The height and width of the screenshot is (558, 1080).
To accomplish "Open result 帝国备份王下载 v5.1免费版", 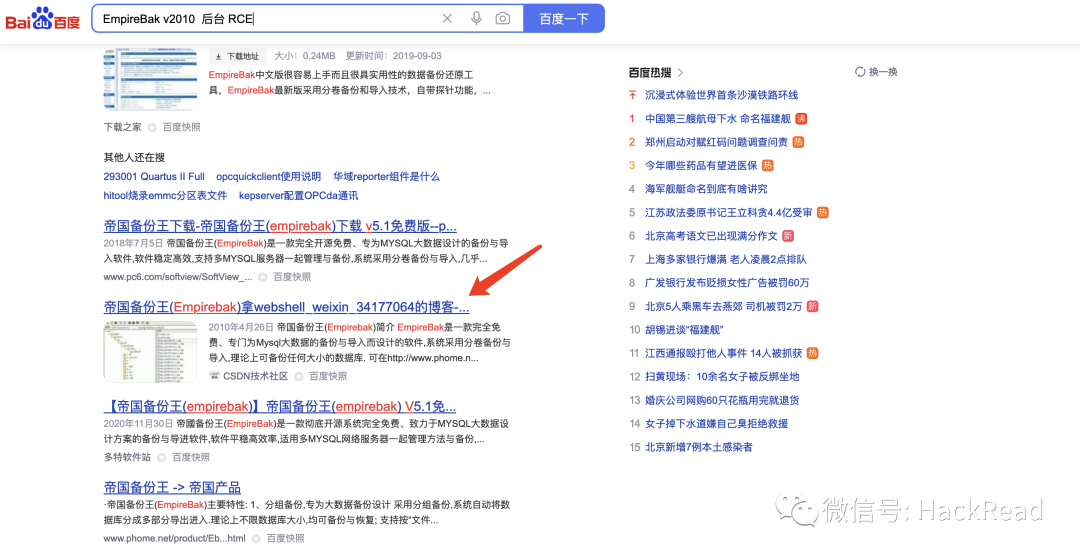I will (280, 226).
